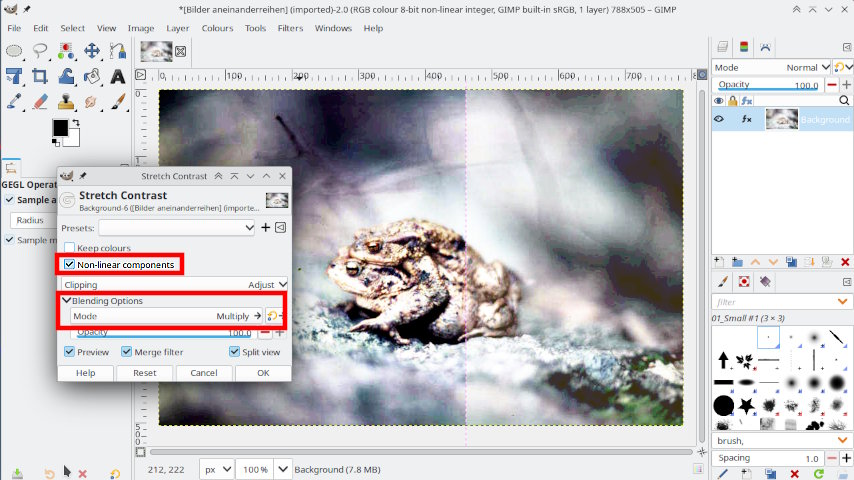Screen dimensions: 854x480
Task: Uncheck Non-linear components
Action: click(69, 265)
